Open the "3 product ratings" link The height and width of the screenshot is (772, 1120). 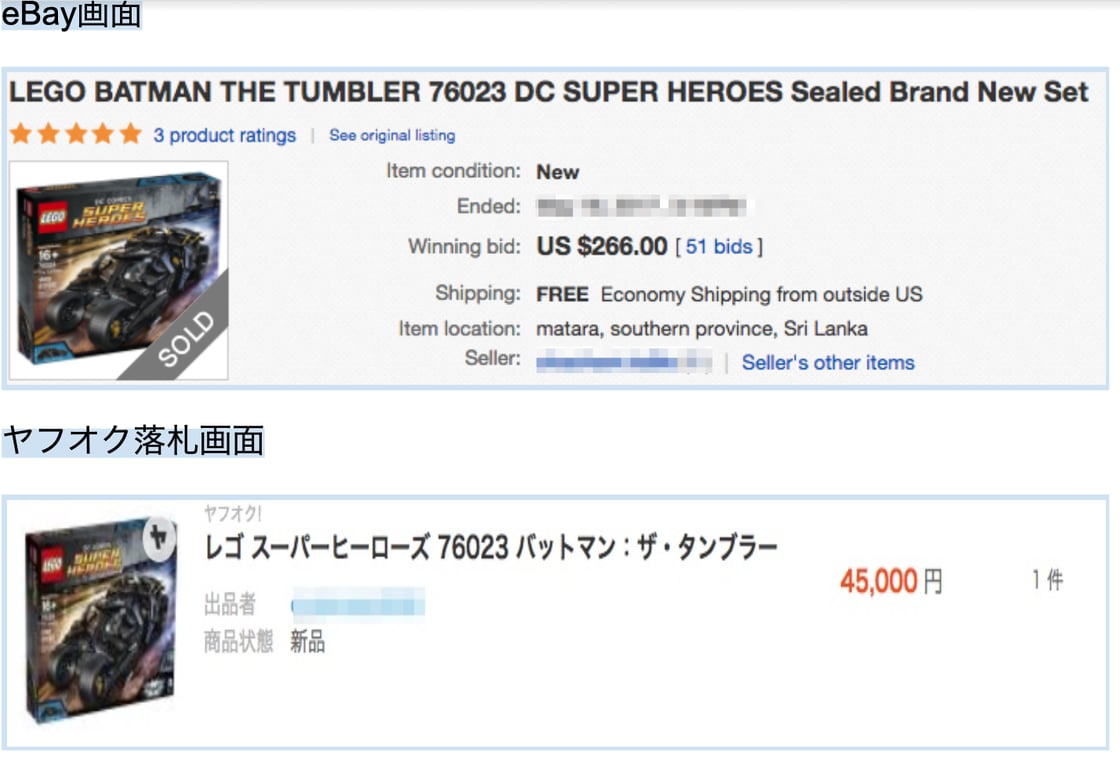click(224, 136)
